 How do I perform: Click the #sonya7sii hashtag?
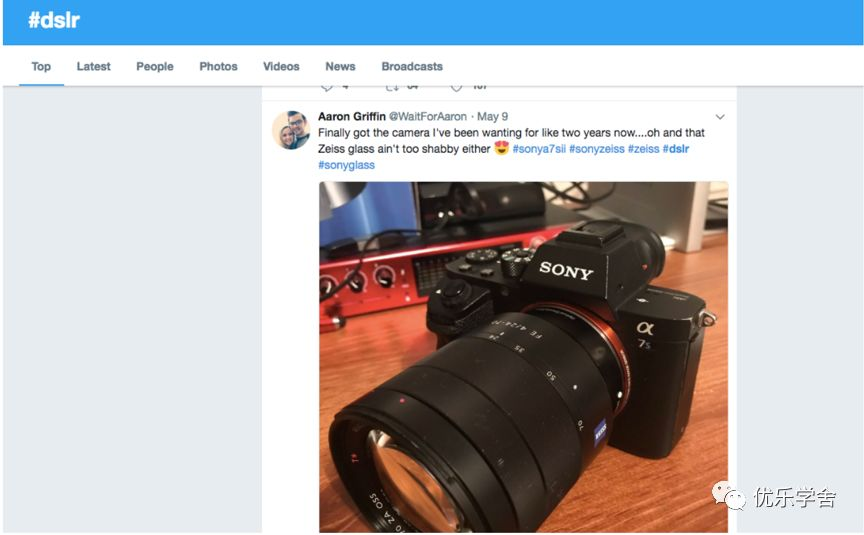pos(539,149)
